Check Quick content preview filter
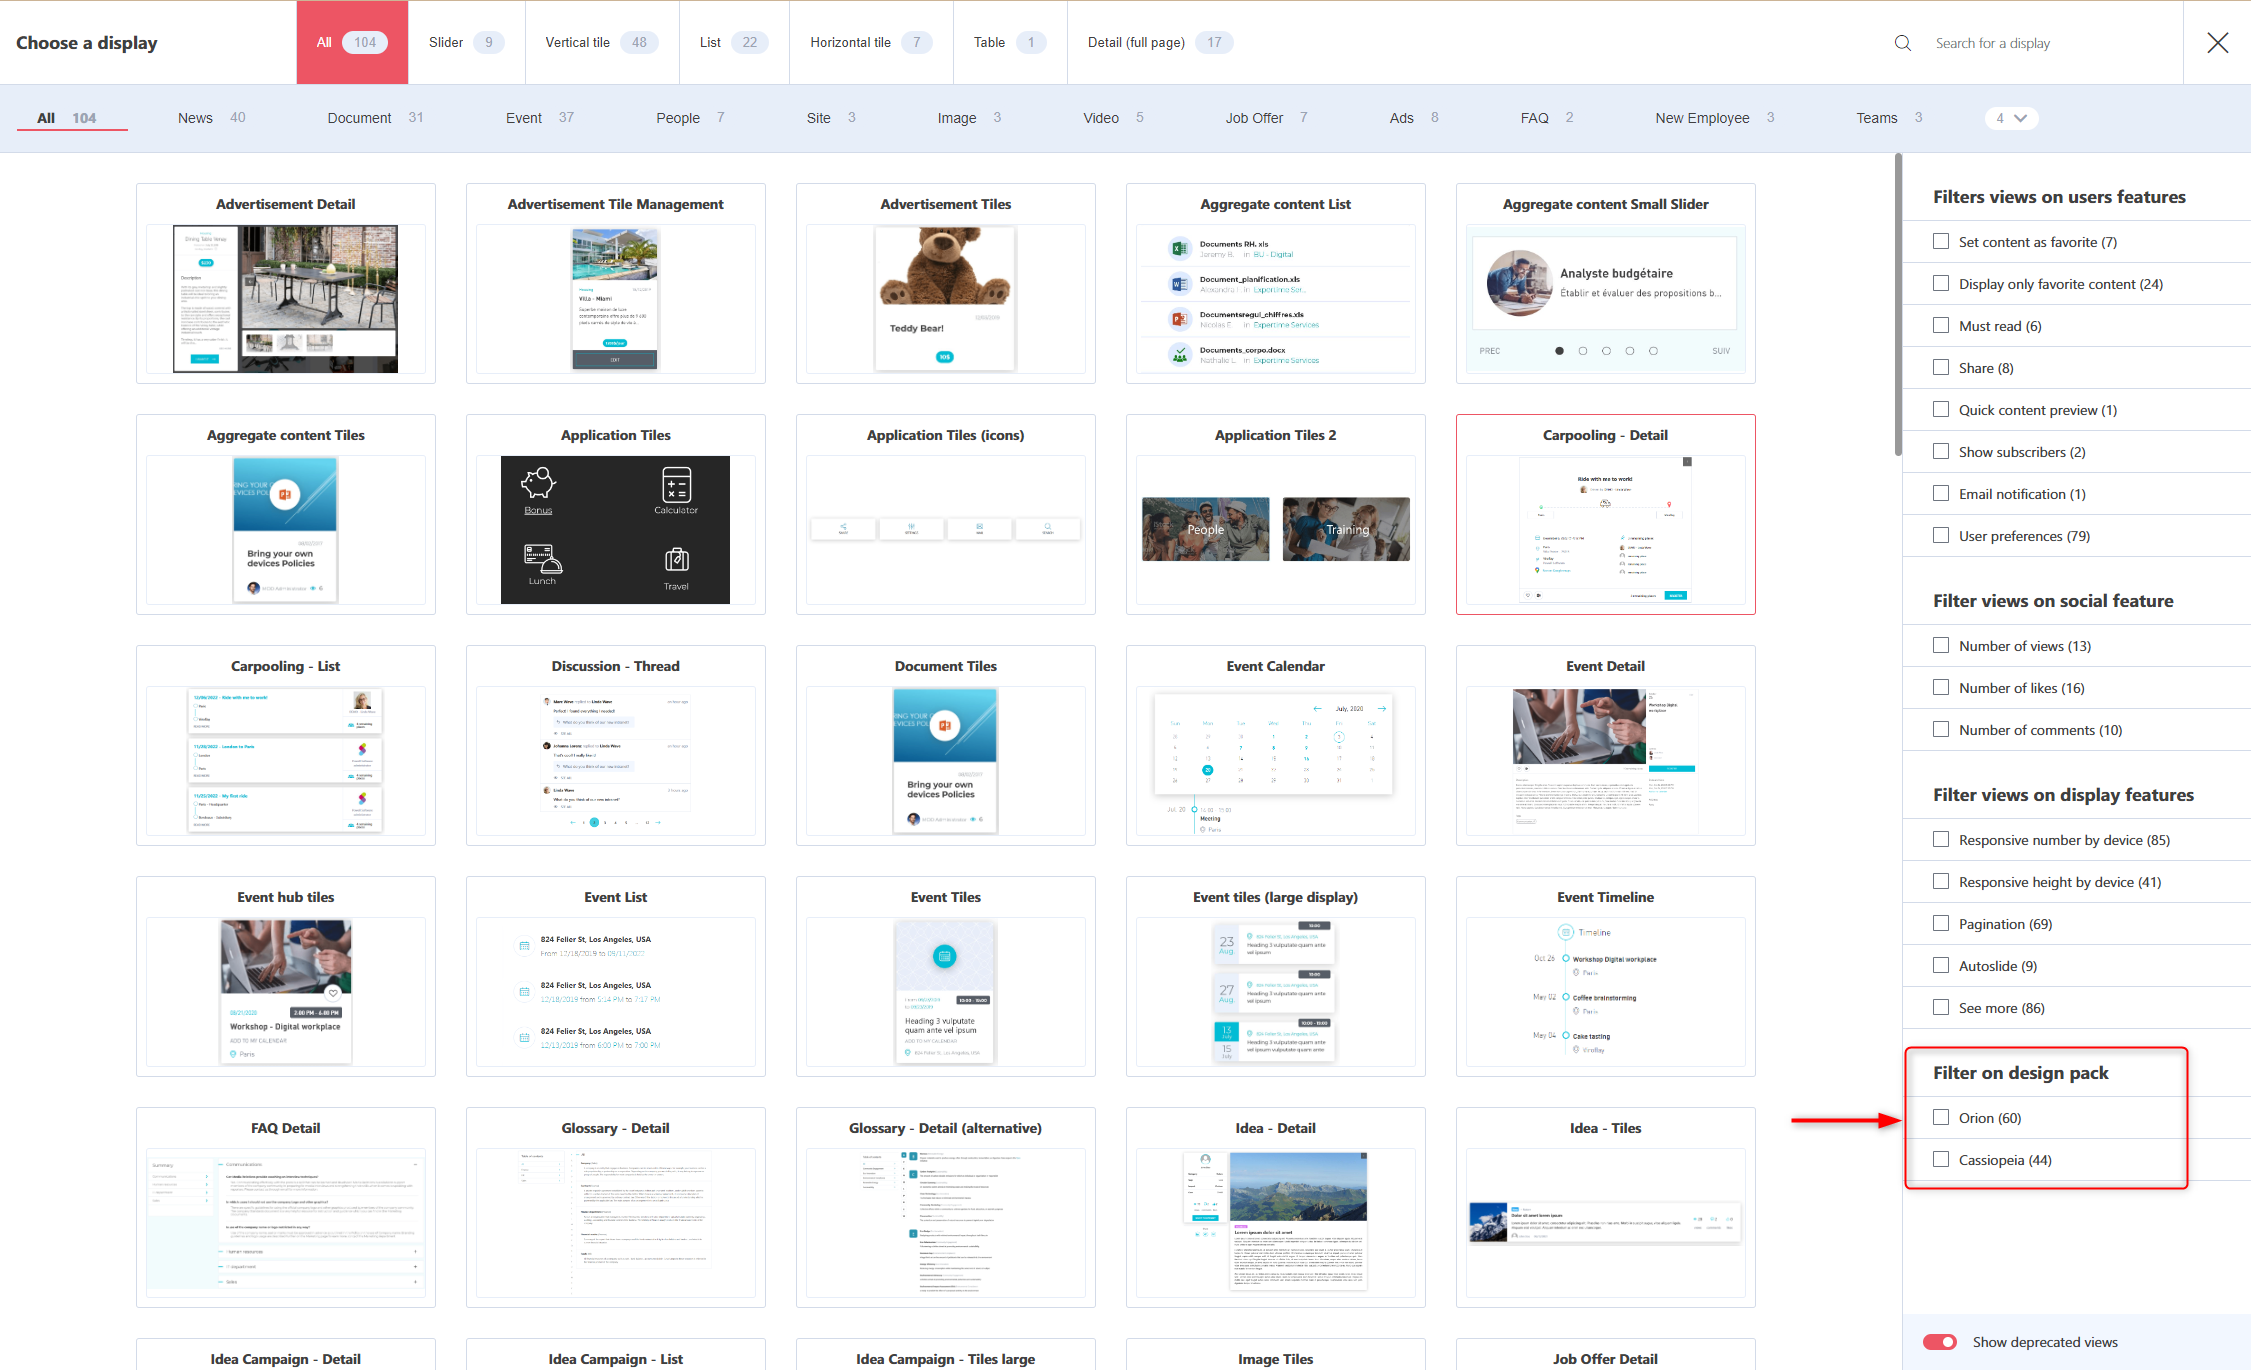 1941,409
